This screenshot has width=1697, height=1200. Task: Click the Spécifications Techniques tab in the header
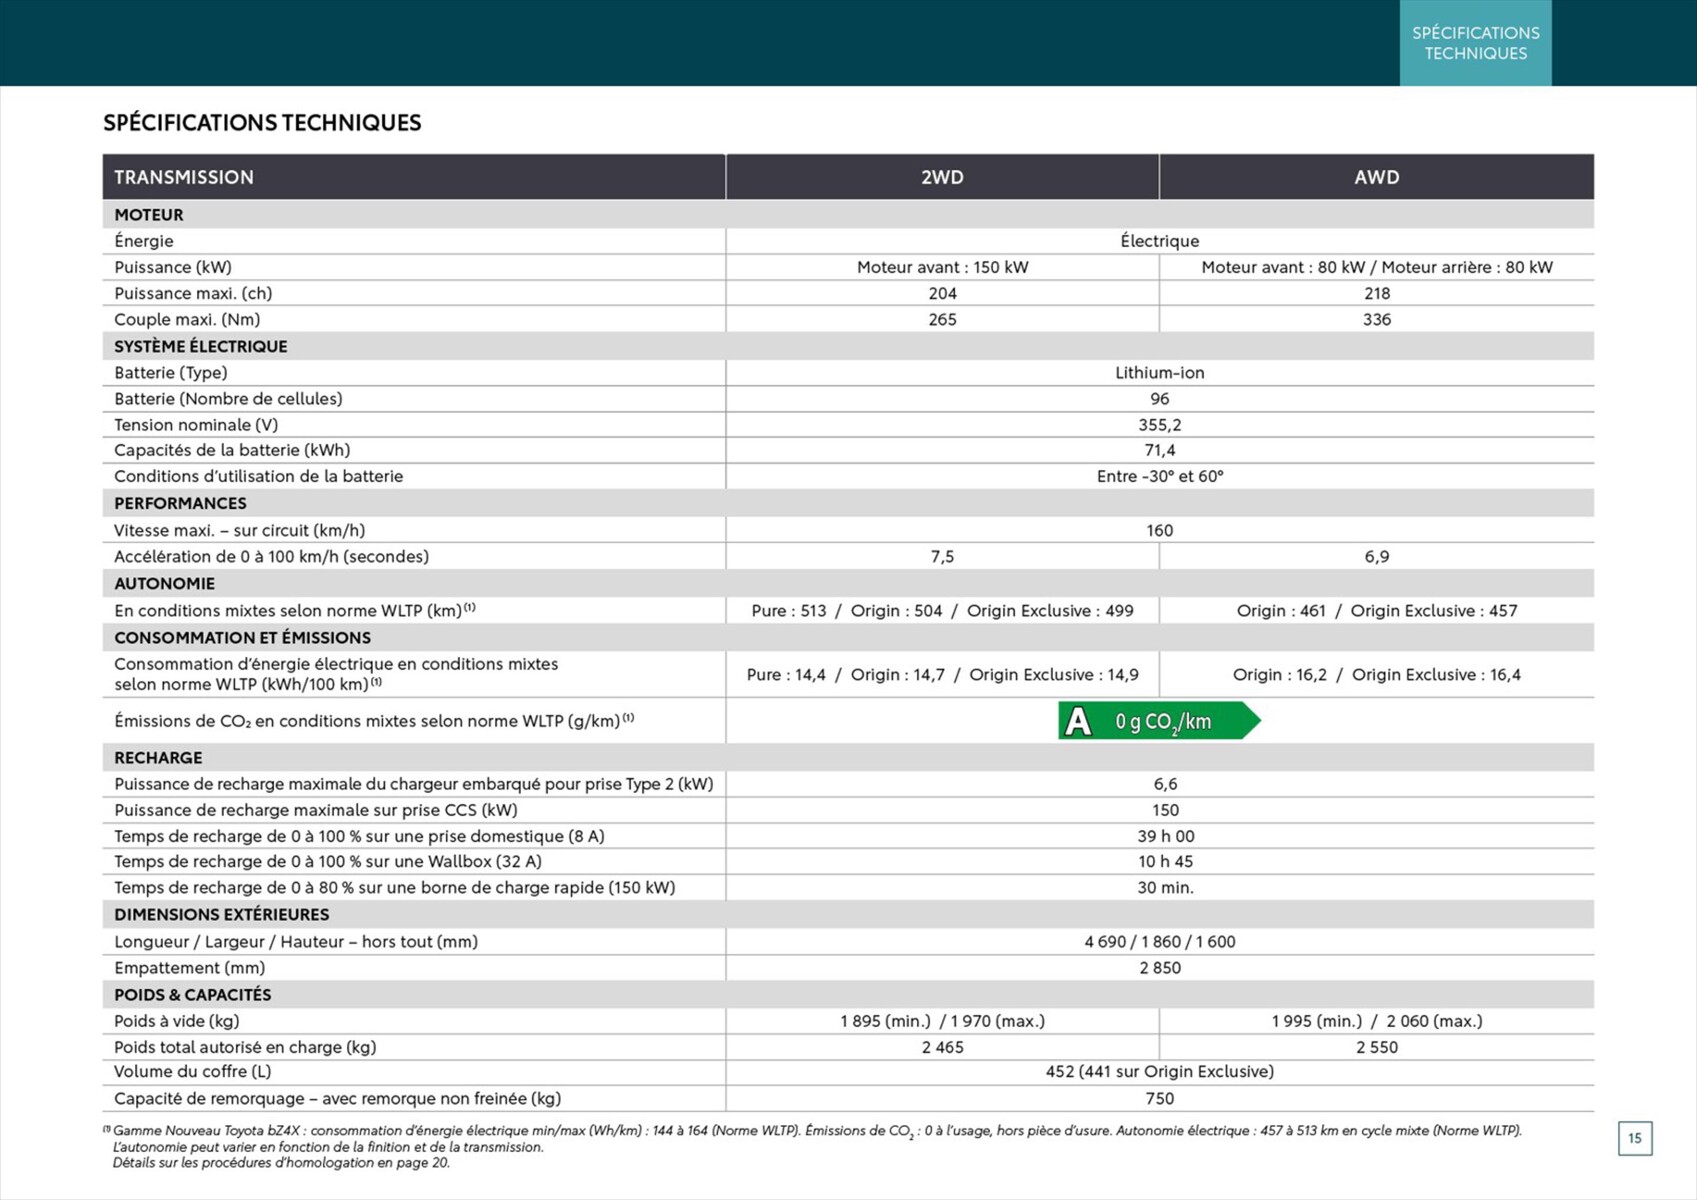click(x=1475, y=43)
